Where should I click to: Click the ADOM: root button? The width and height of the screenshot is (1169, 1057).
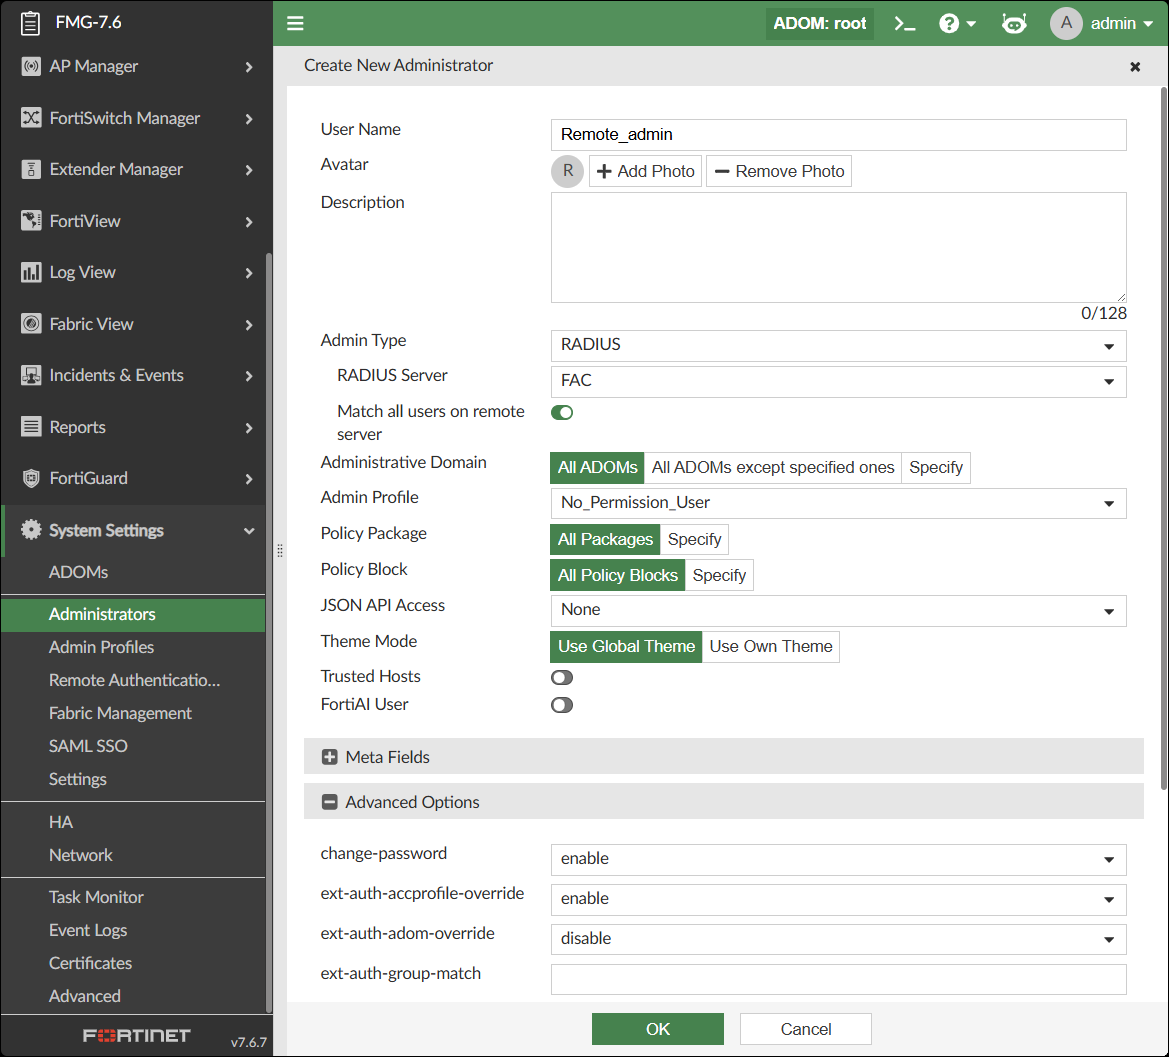(x=819, y=24)
